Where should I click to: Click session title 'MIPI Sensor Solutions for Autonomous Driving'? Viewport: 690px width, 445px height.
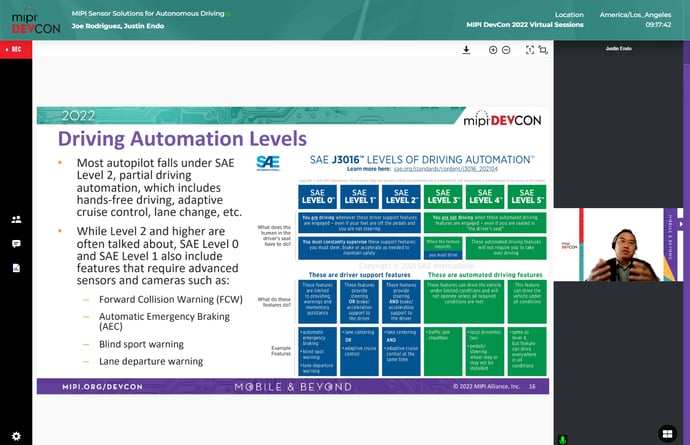point(148,14)
